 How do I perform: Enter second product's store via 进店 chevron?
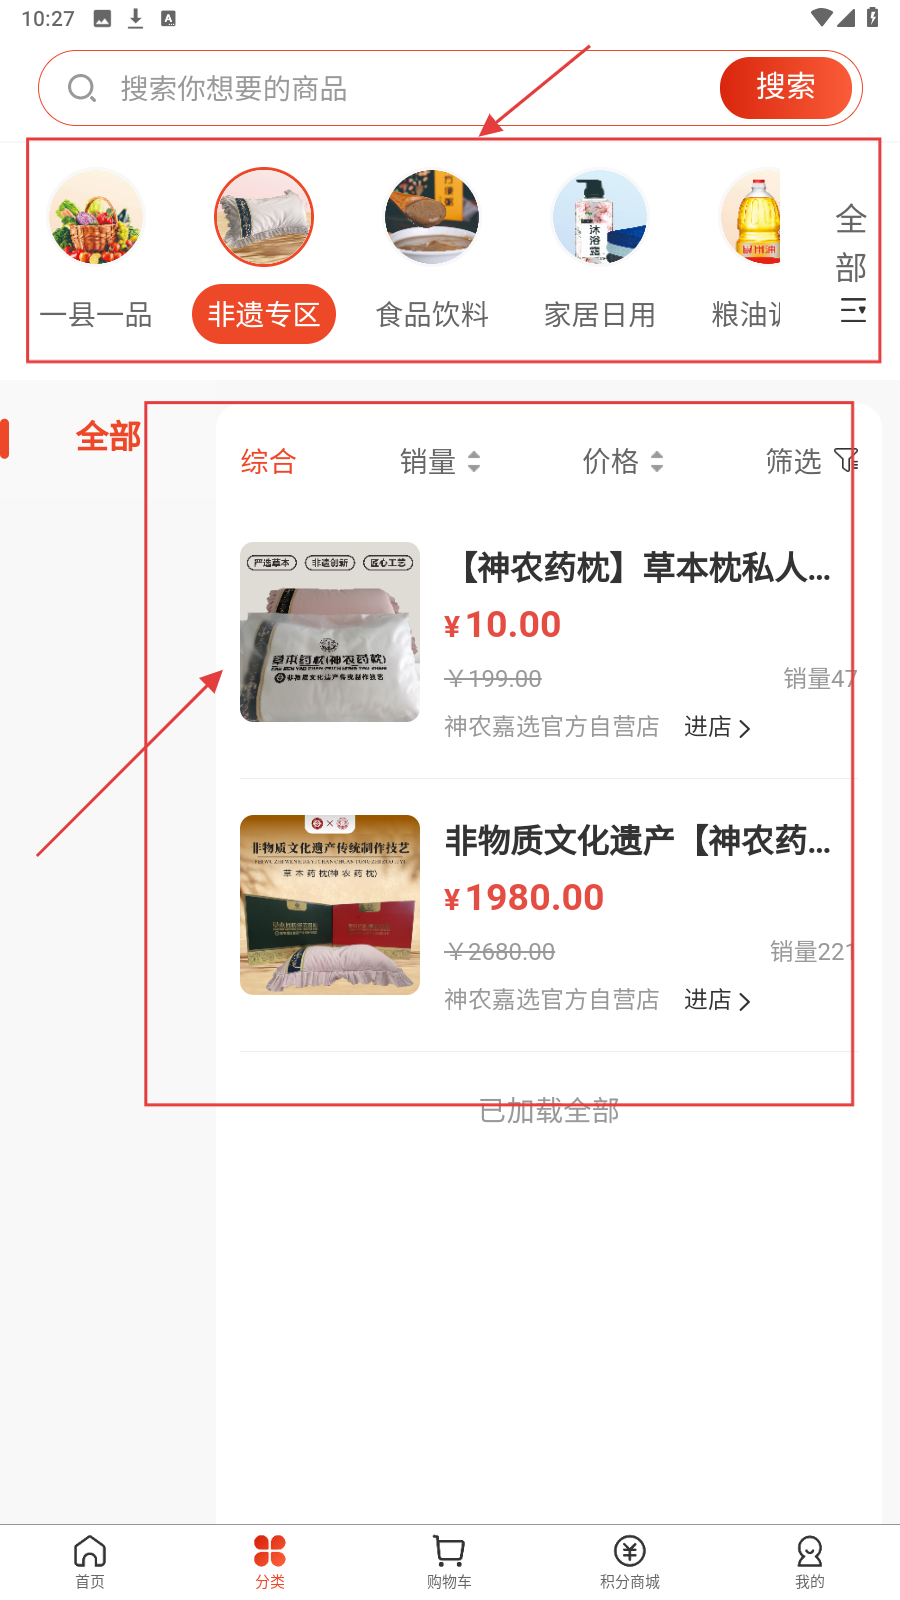pyautogui.click(x=743, y=1001)
